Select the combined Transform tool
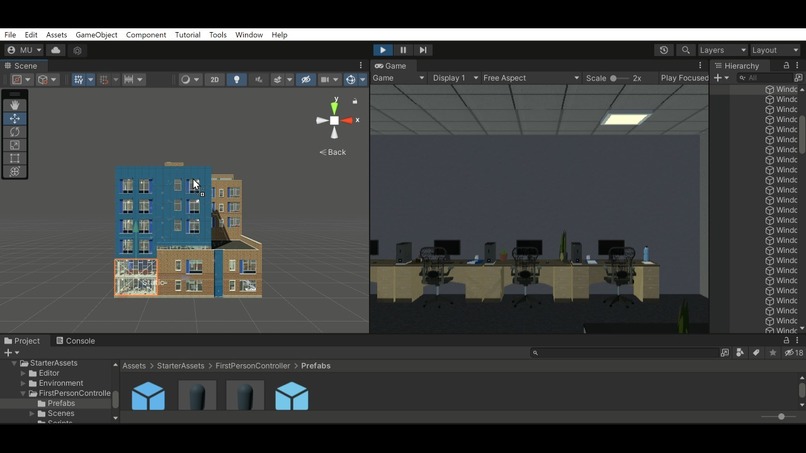 (14, 172)
